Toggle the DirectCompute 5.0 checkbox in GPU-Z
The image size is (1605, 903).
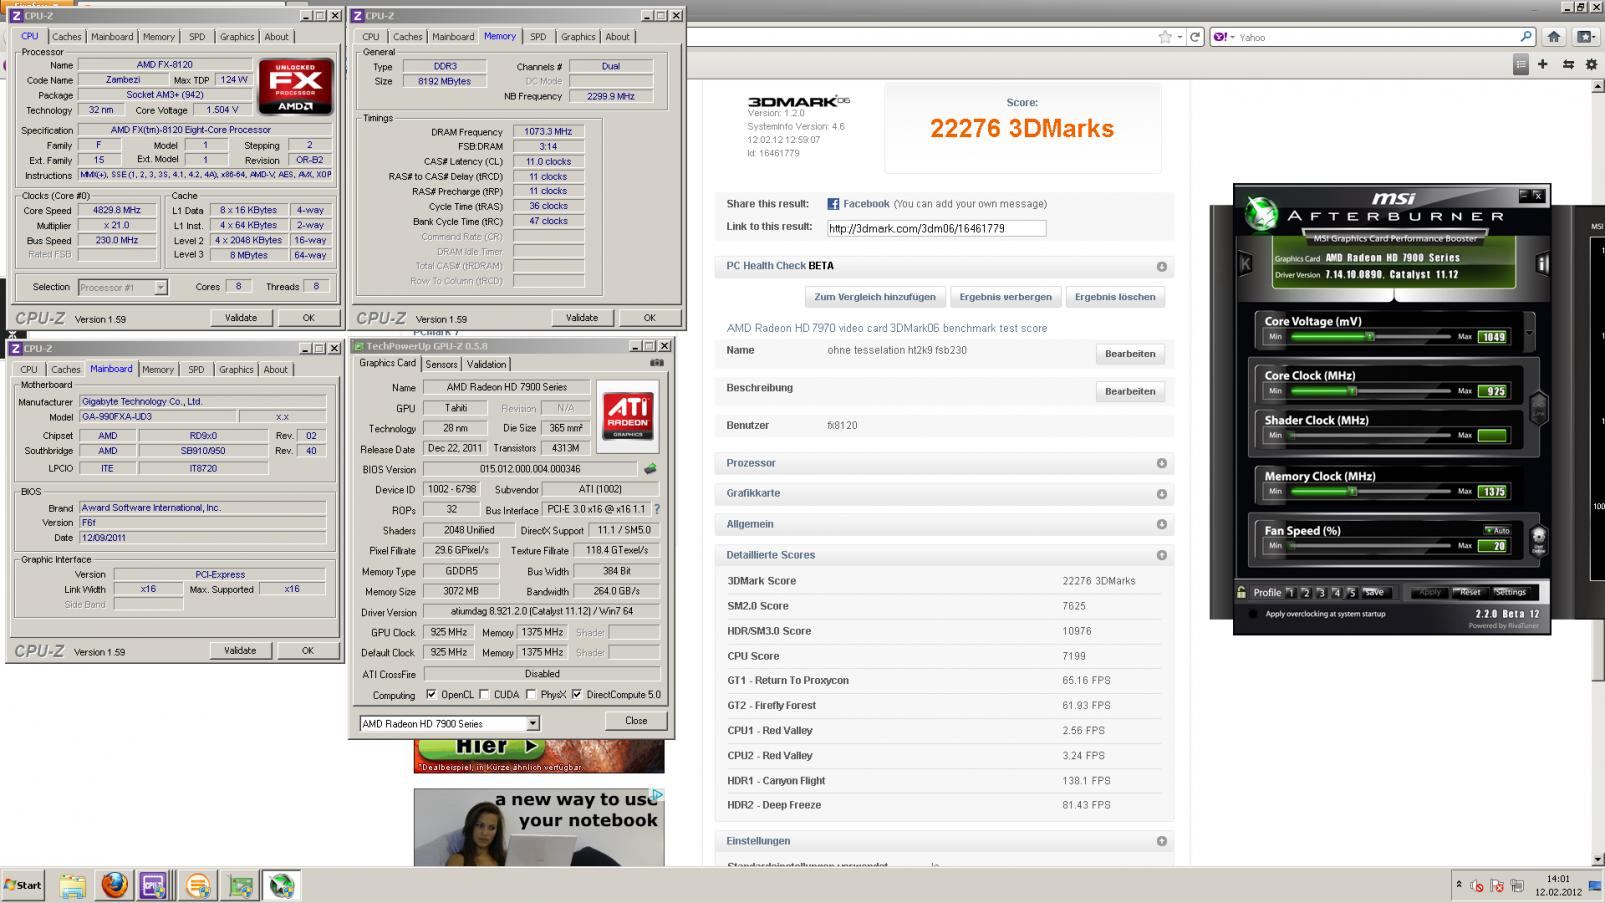point(577,695)
